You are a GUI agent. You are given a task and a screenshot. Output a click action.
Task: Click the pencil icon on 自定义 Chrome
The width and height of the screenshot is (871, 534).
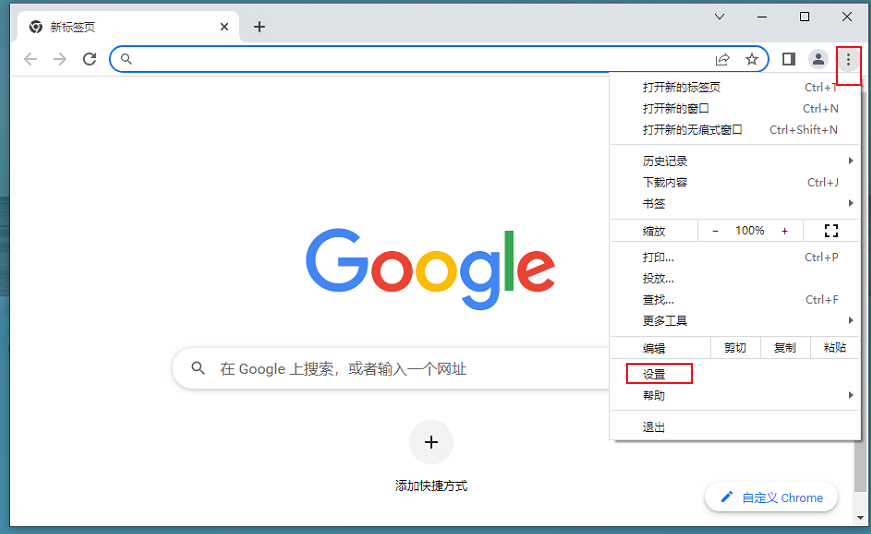pos(727,497)
